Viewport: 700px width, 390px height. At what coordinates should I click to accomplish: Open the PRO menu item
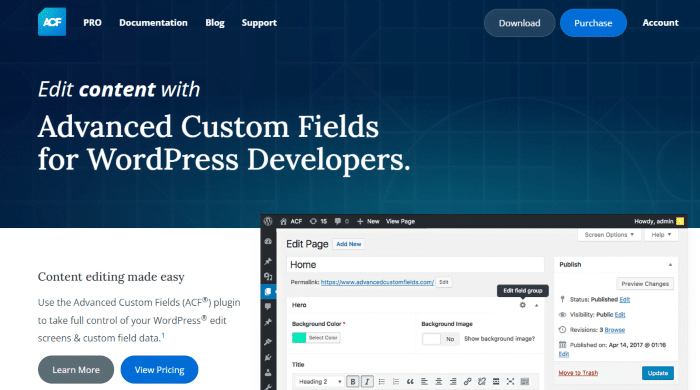click(x=92, y=23)
